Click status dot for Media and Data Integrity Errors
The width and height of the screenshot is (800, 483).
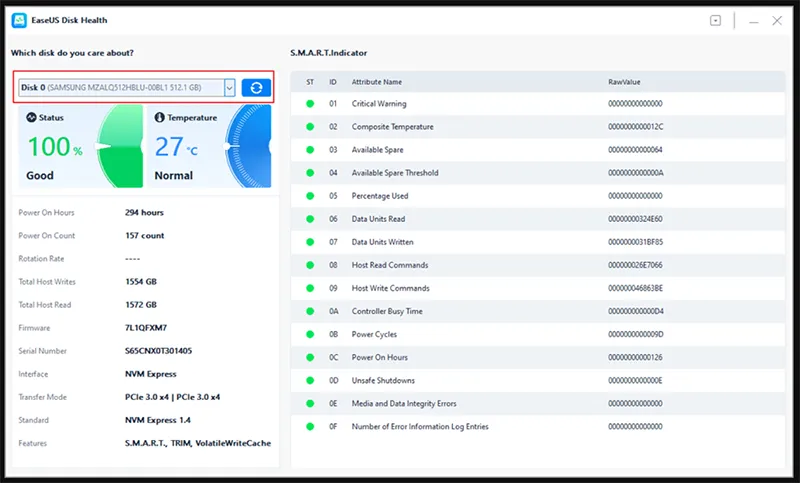pos(310,403)
